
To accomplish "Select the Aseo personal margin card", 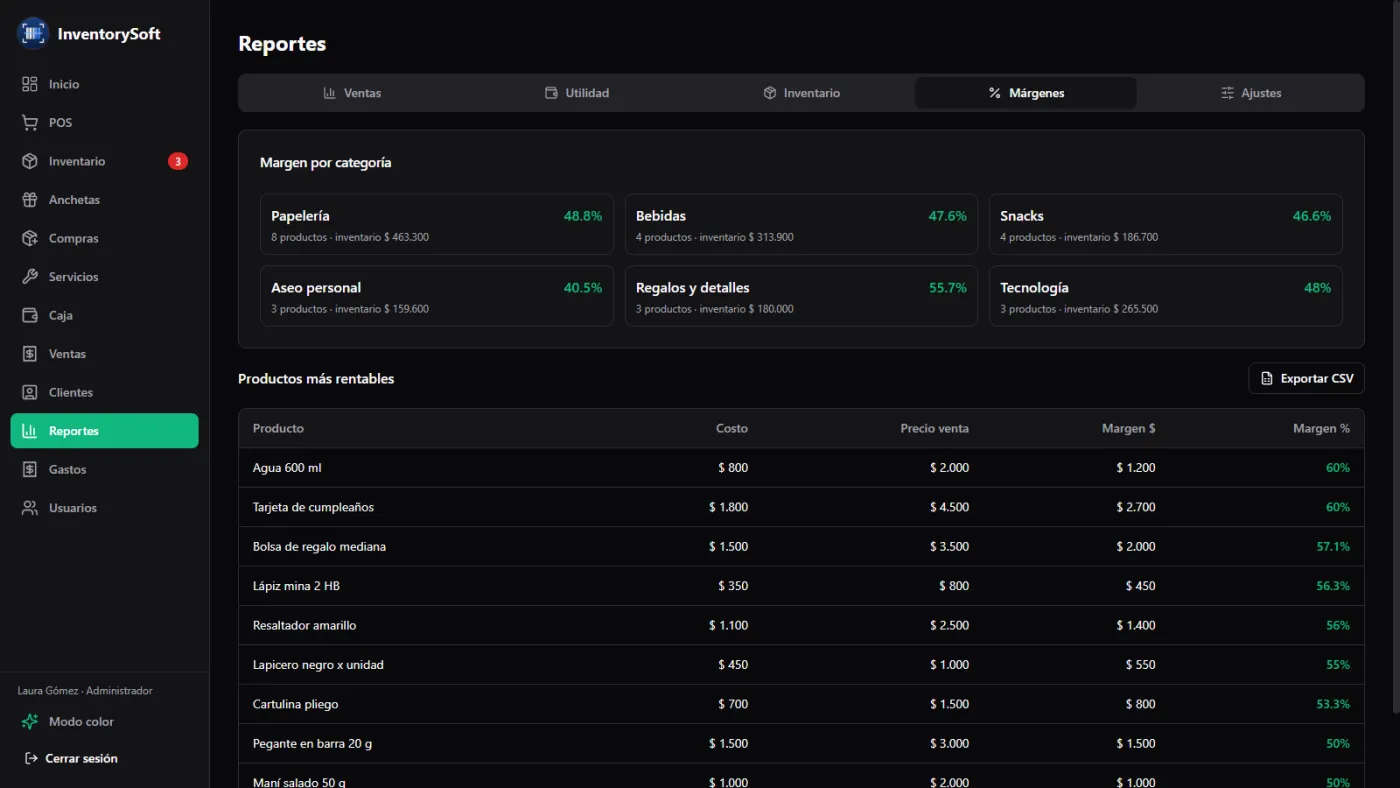I will coord(436,296).
